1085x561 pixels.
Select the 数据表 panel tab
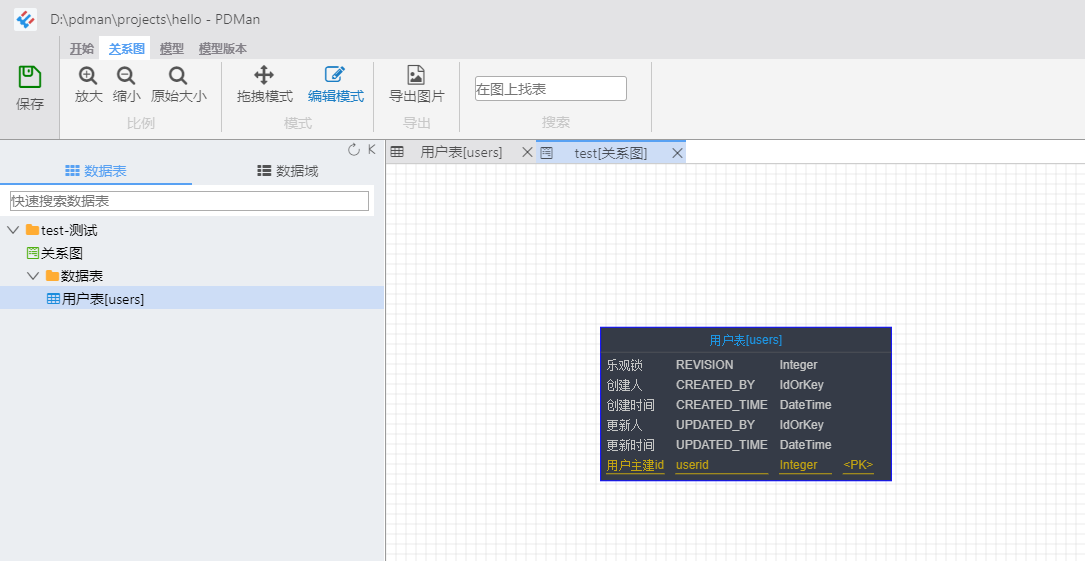coord(96,172)
